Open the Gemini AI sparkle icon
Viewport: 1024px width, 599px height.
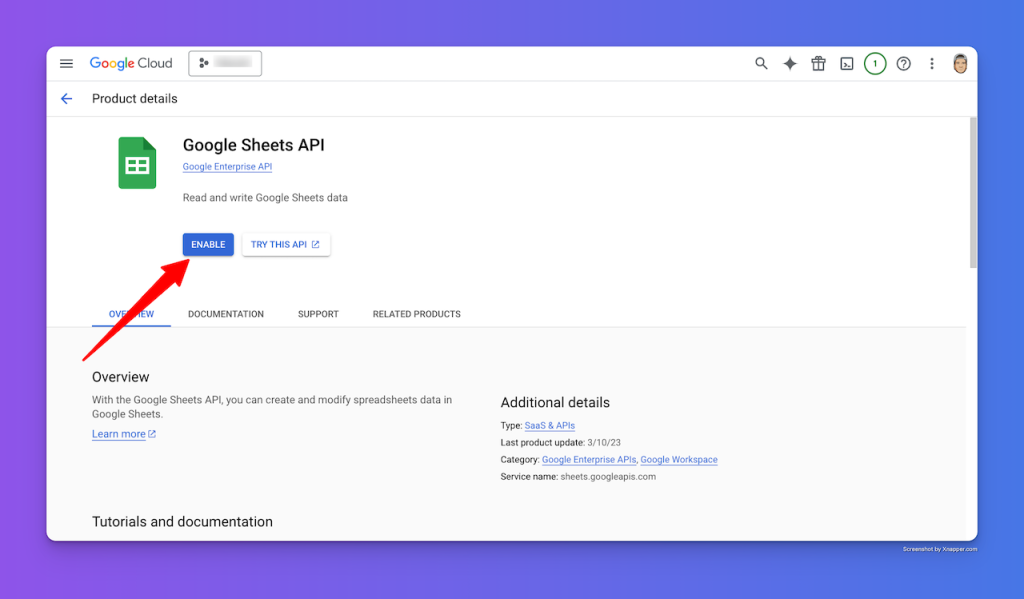pos(790,63)
